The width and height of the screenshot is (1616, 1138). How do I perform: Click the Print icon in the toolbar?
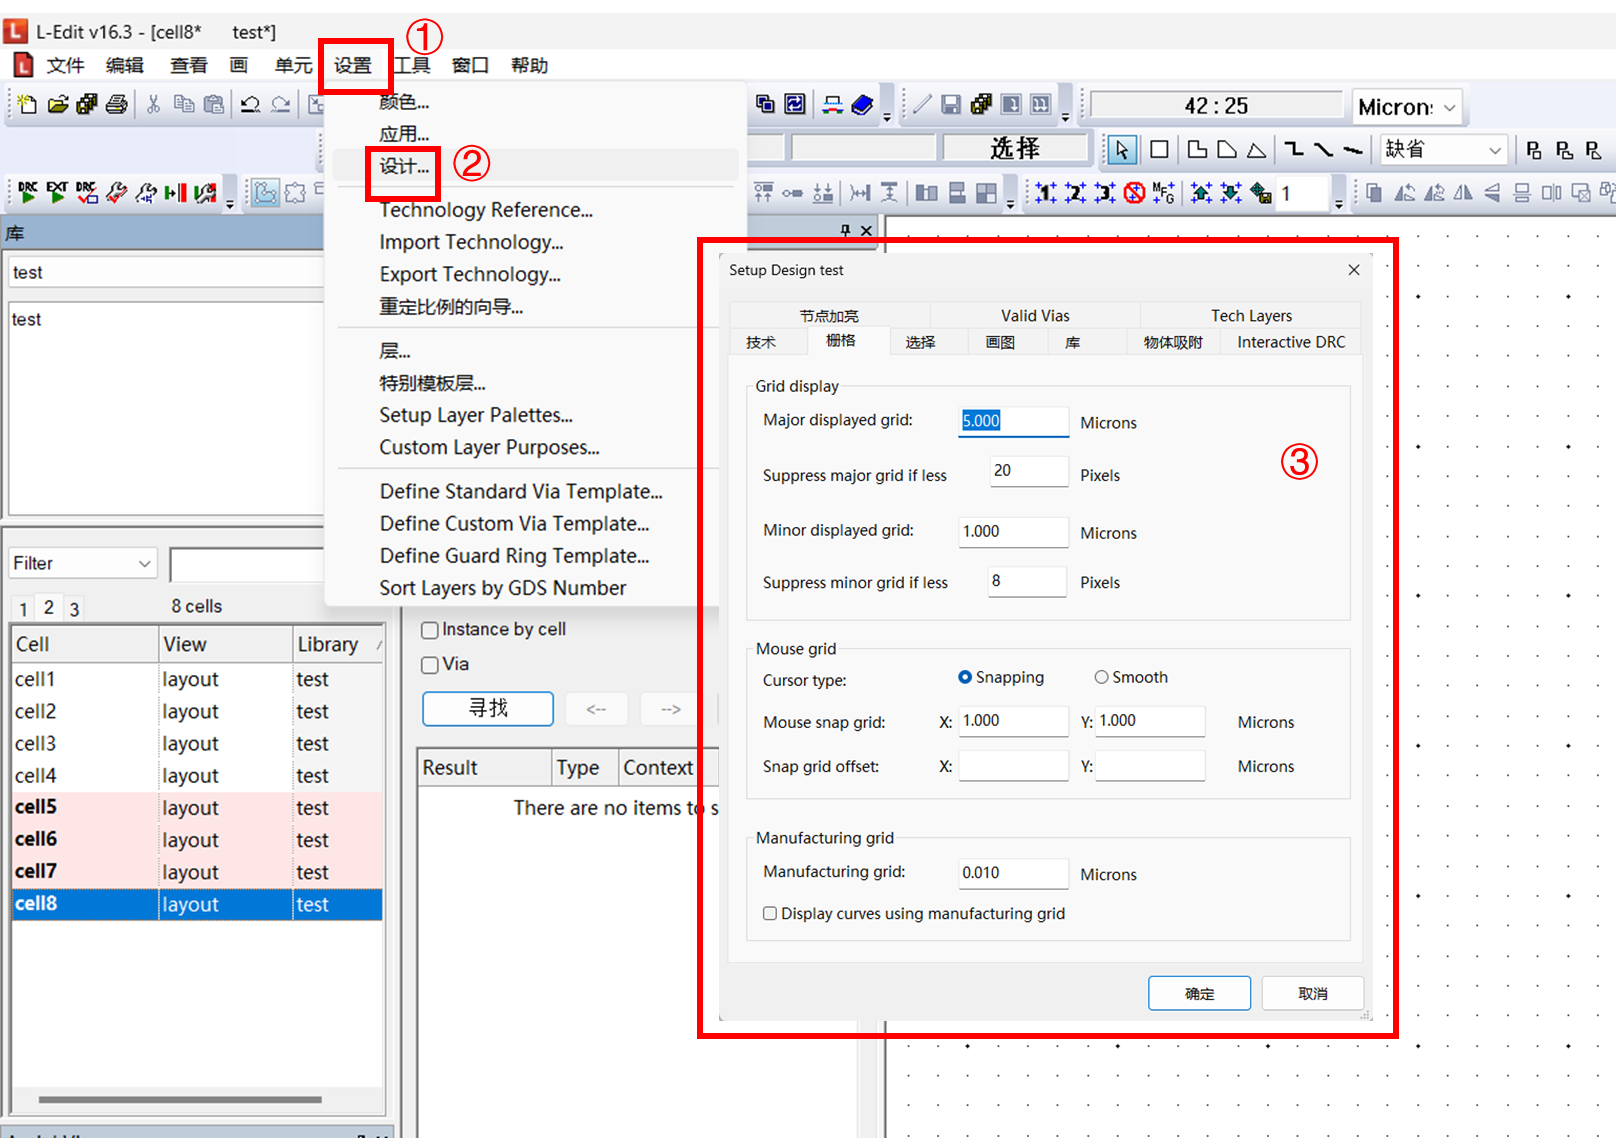coord(117,104)
